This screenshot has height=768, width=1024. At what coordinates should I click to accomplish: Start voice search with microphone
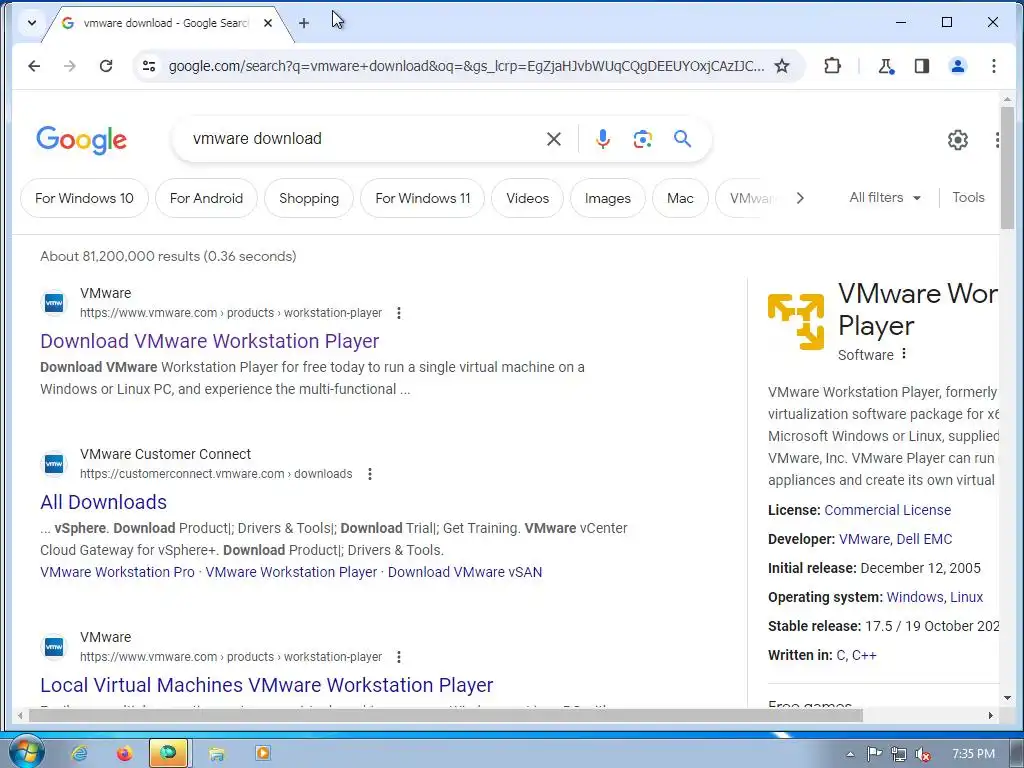603,139
